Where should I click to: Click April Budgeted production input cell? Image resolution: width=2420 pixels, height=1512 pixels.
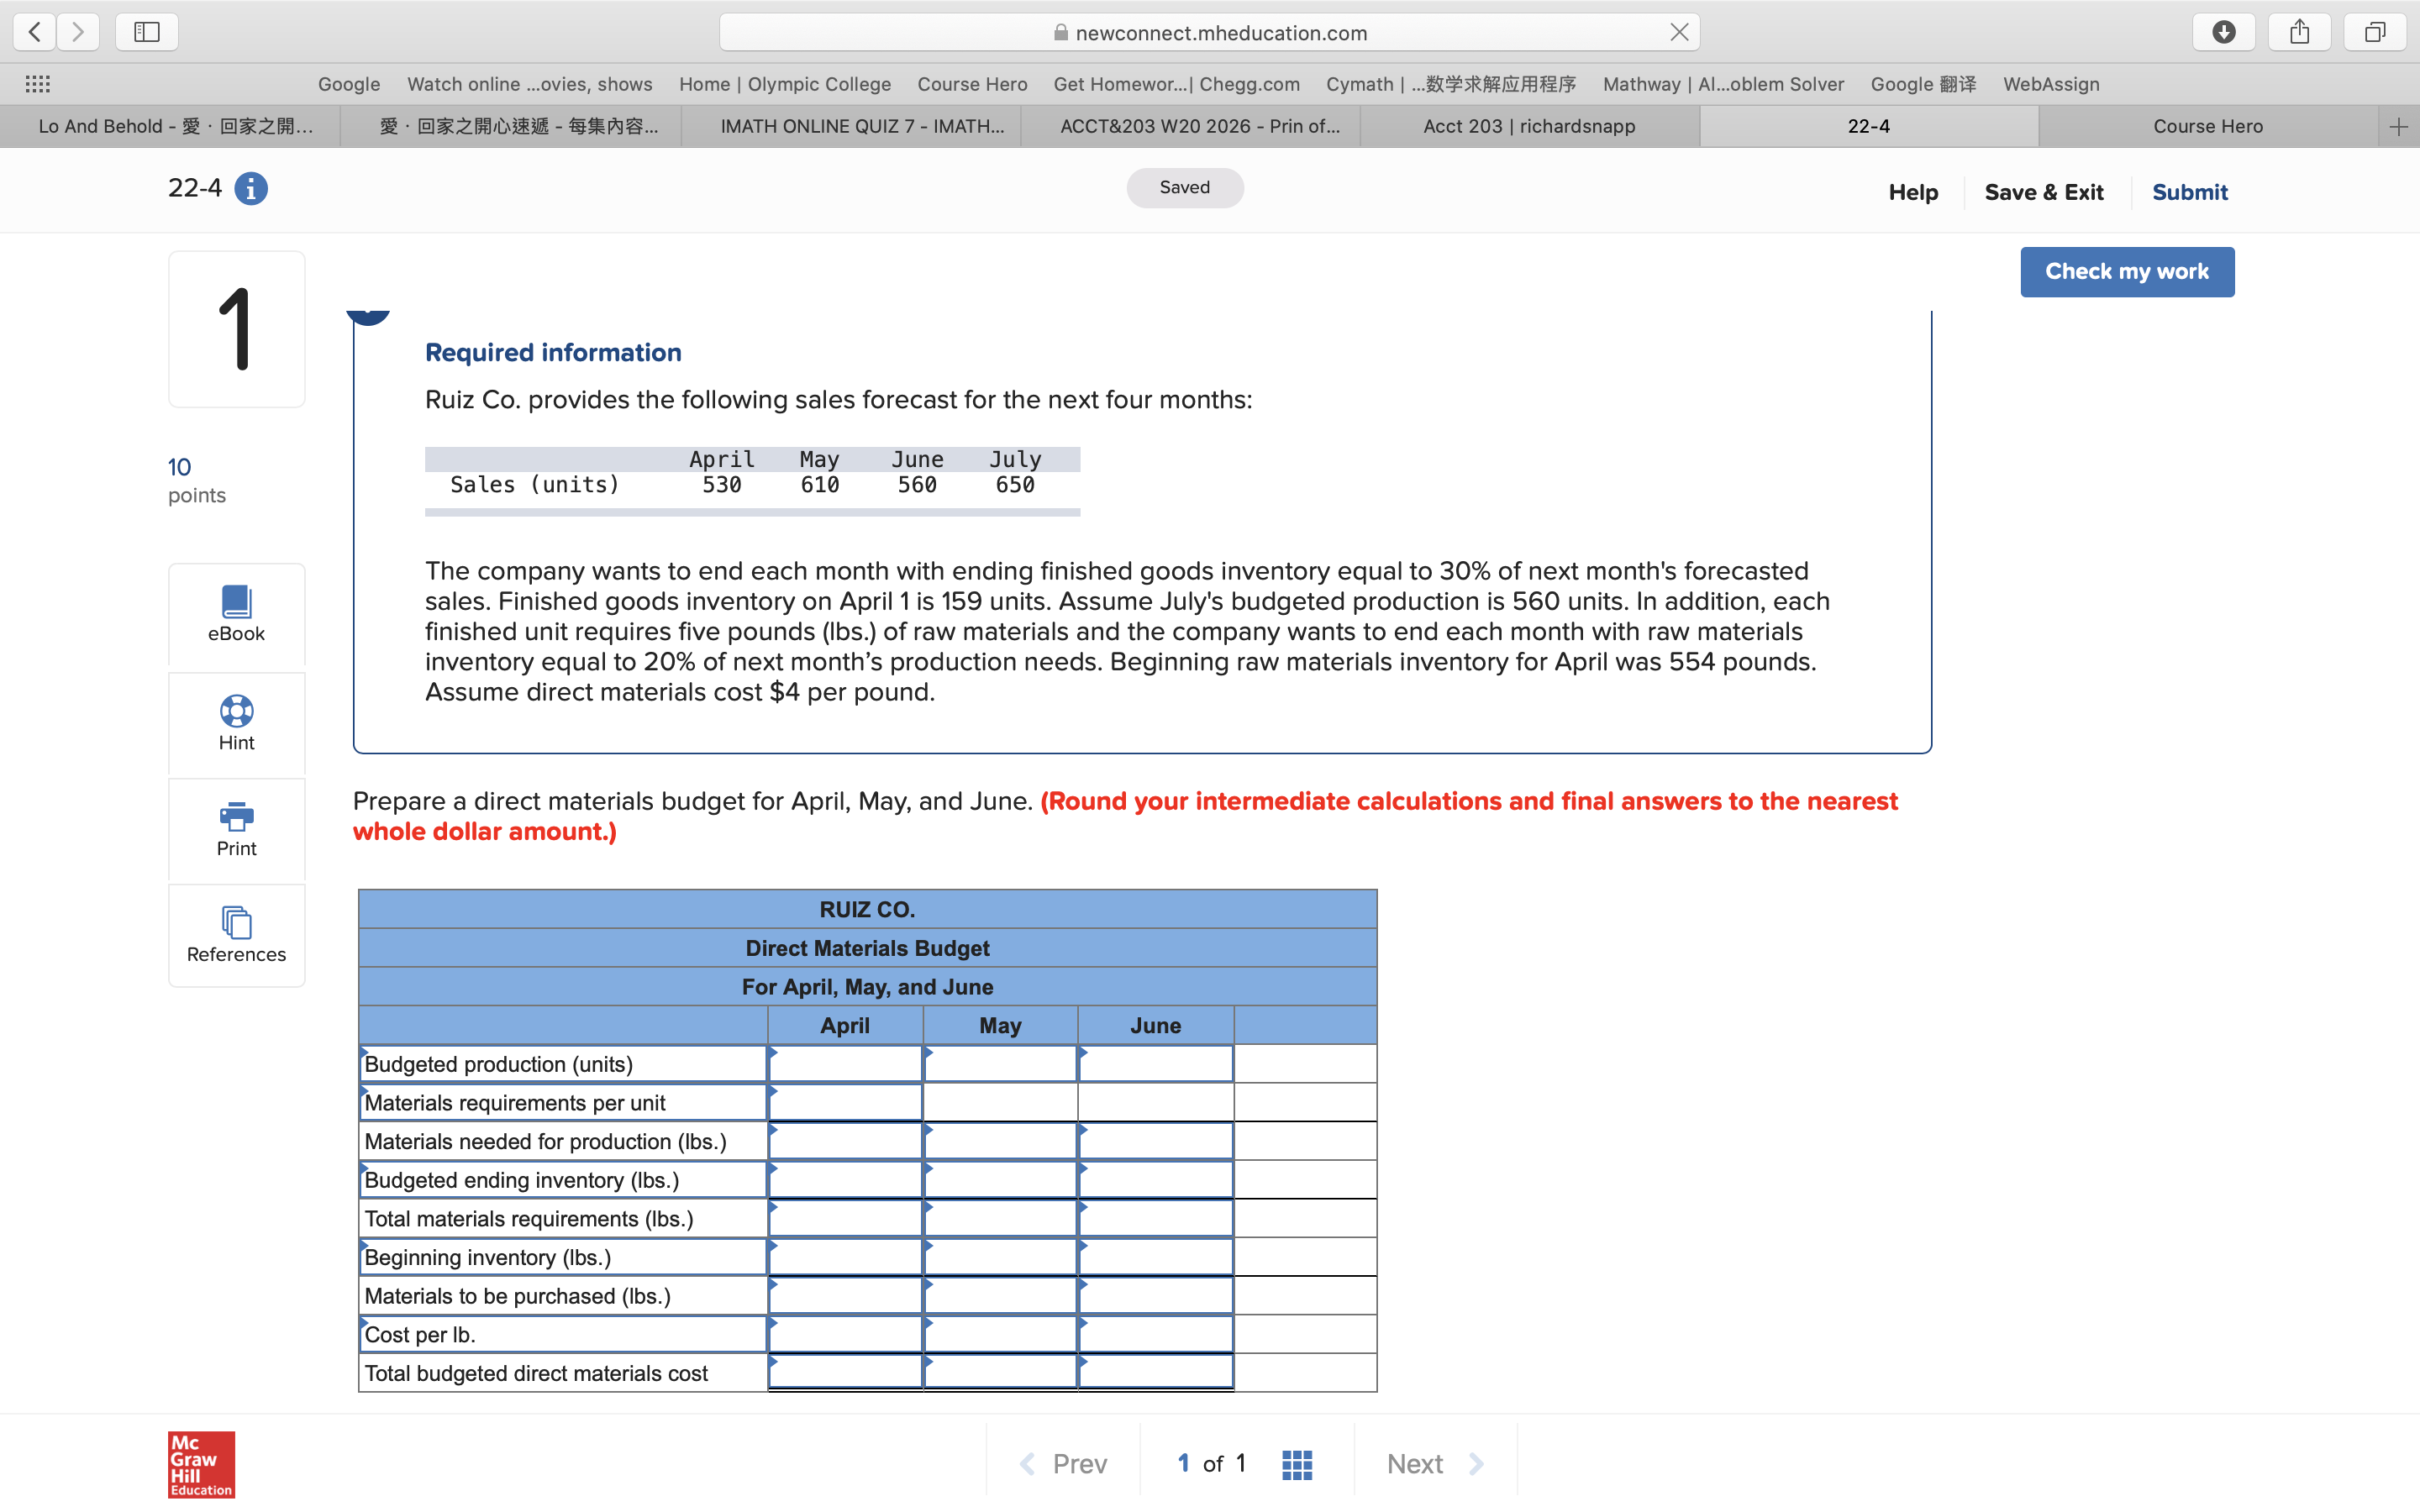[845, 1064]
